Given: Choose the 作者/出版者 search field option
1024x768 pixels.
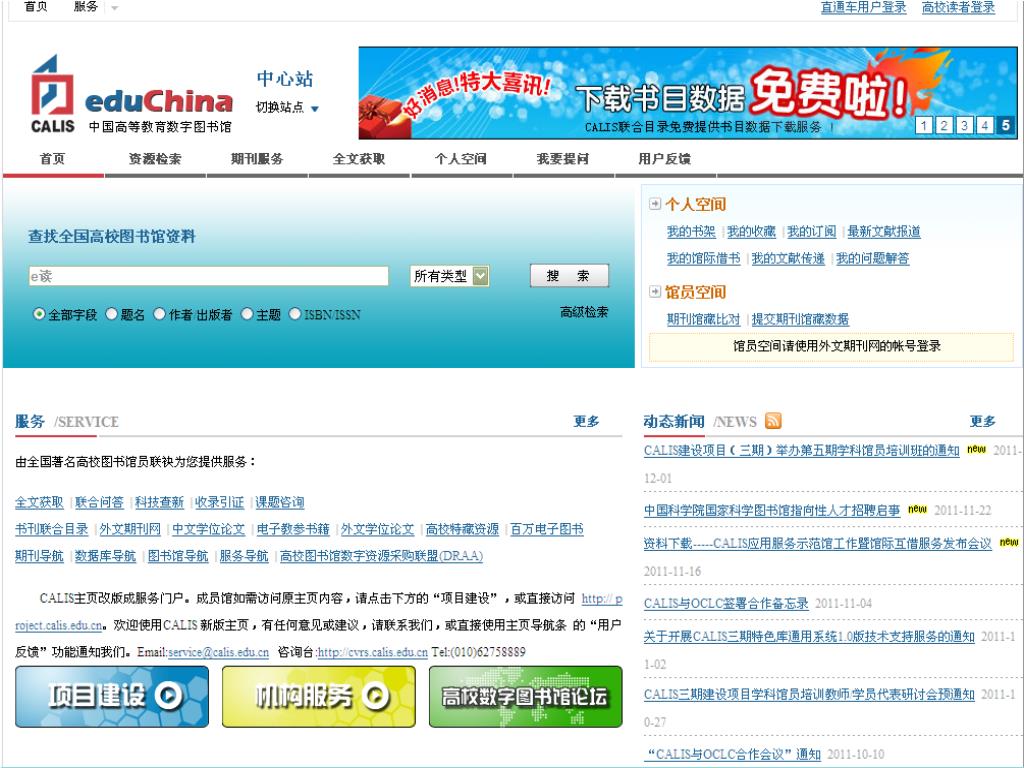Looking at the screenshot, I should point(159,314).
